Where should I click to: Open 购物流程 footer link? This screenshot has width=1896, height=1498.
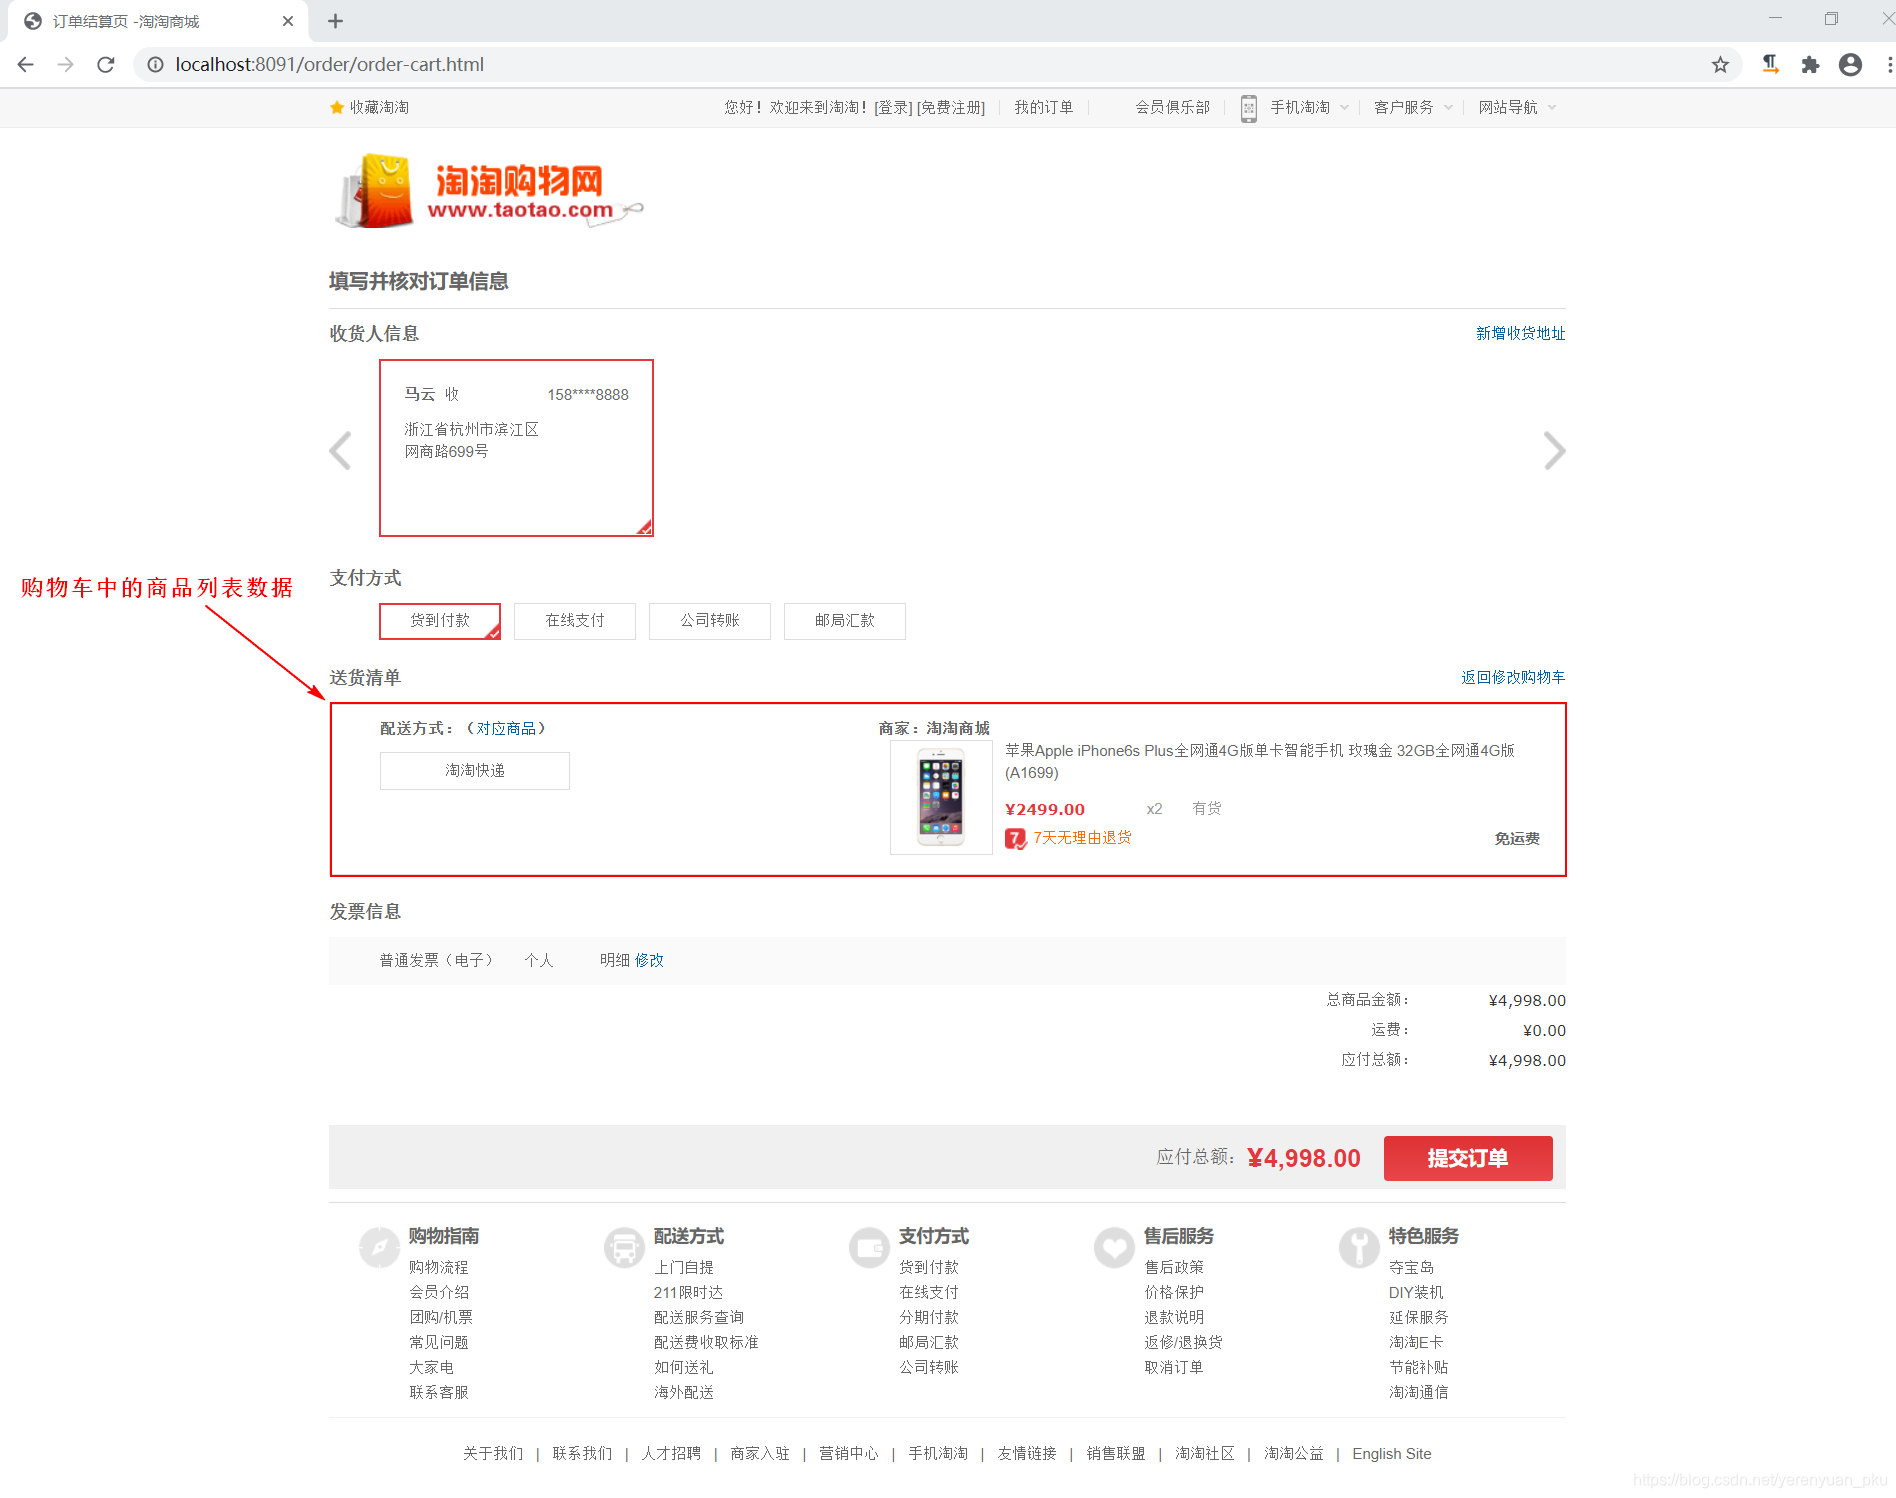coord(439,1268)
